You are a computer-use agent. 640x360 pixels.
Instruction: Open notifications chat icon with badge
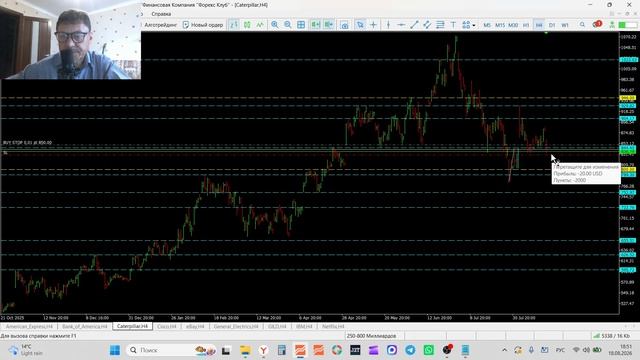(597, 24)
